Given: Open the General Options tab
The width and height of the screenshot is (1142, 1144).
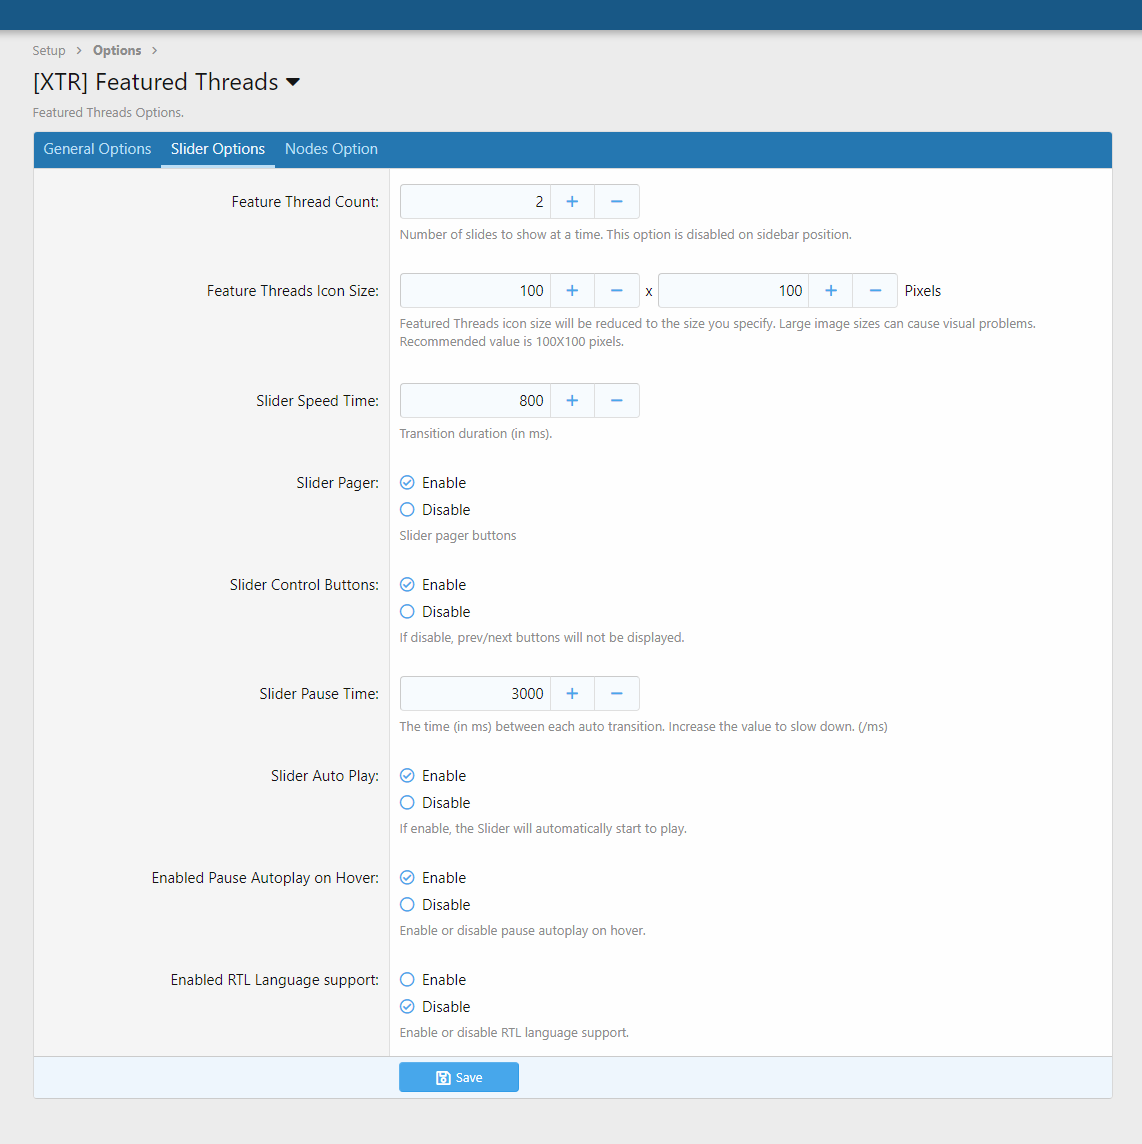Looking at the screenshot, I should (x=97, y=149).
